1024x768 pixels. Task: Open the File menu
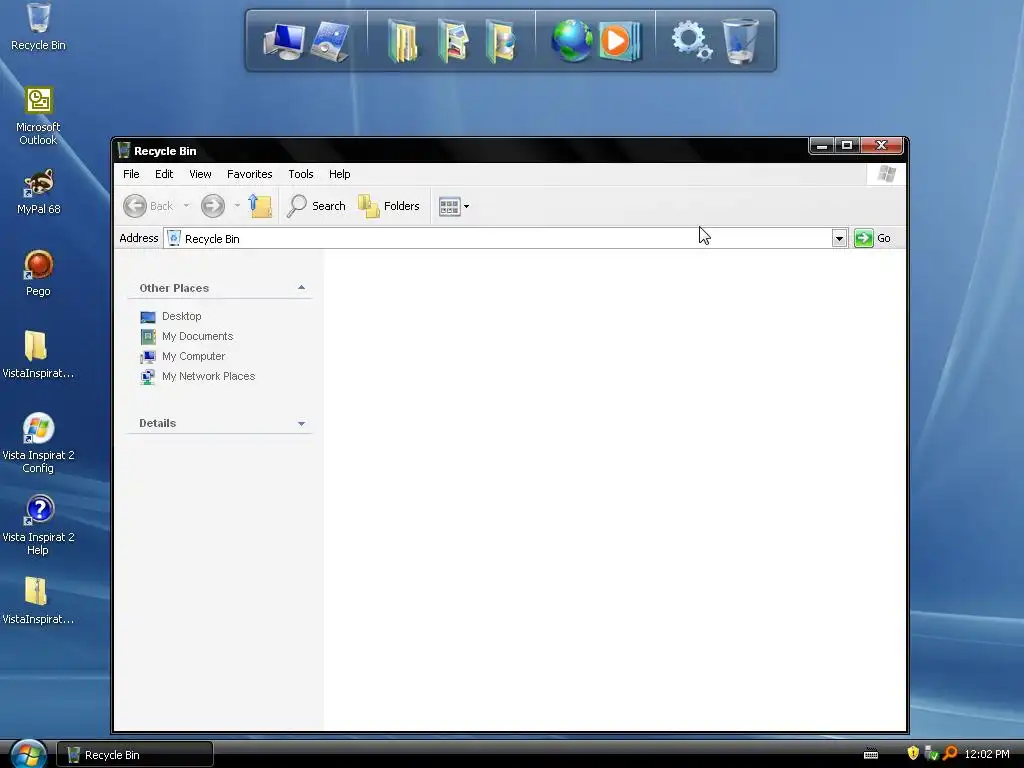click(131, 174)
